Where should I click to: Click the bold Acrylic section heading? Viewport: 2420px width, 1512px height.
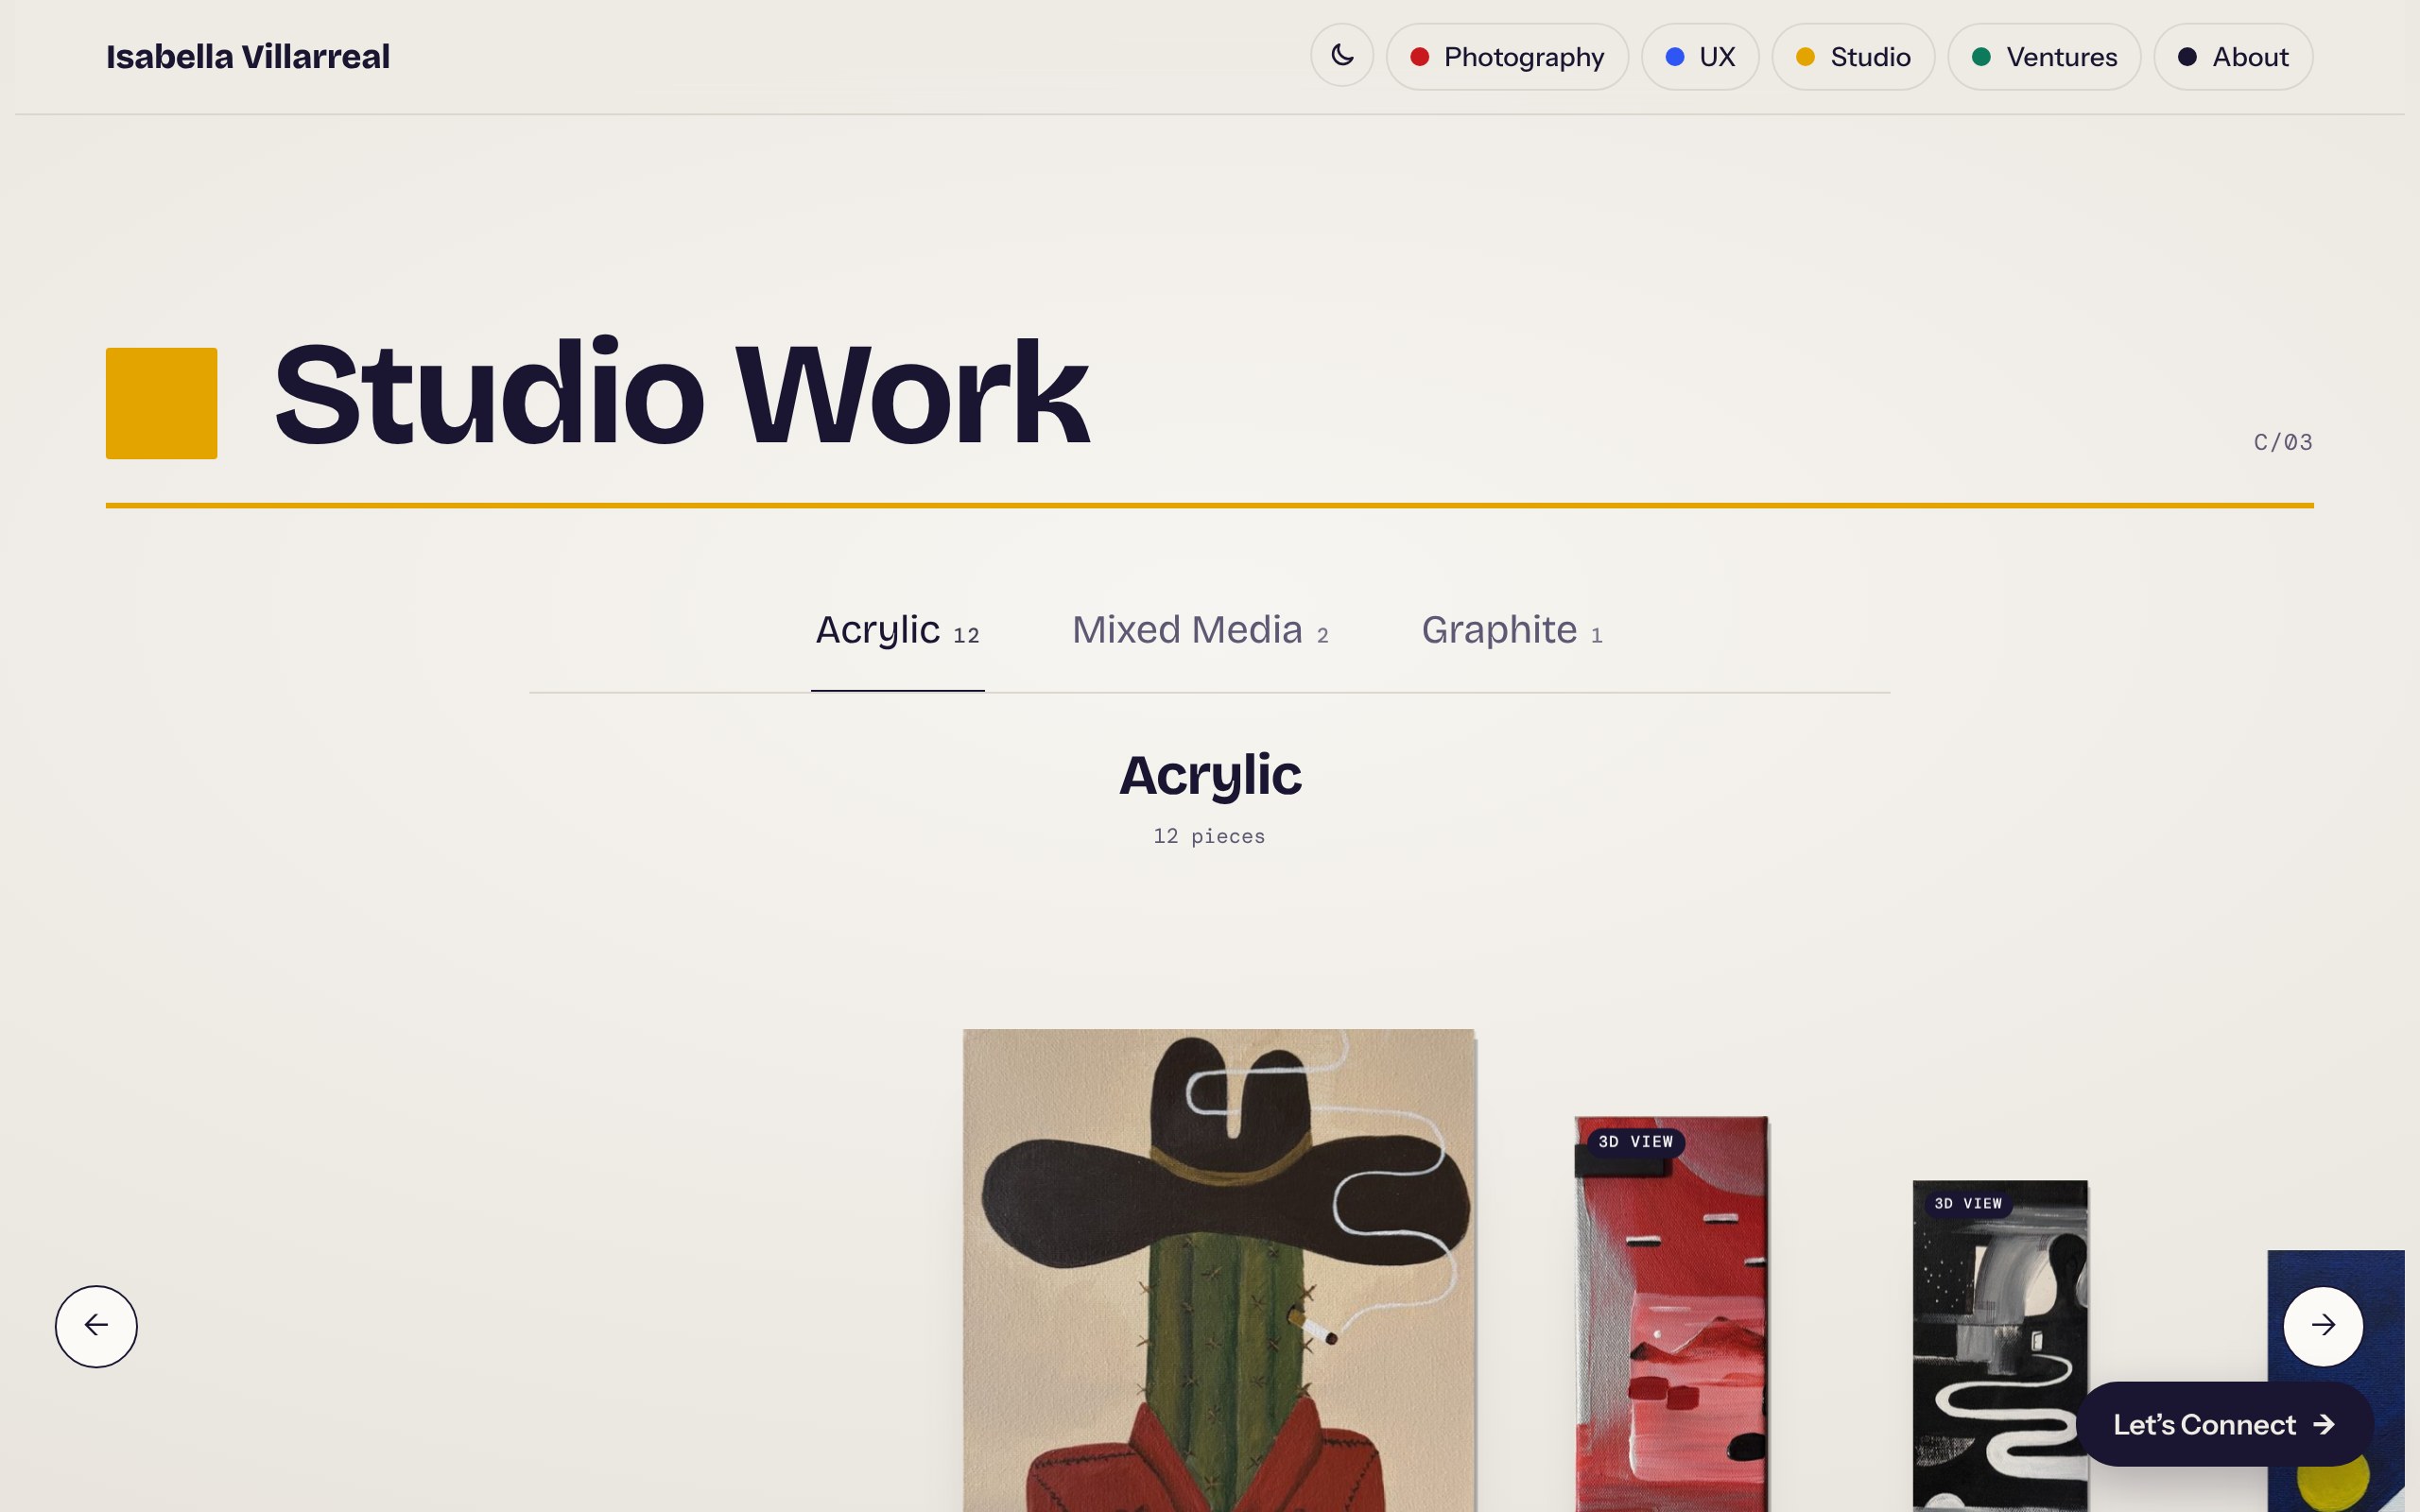[x=1210, y=776]
